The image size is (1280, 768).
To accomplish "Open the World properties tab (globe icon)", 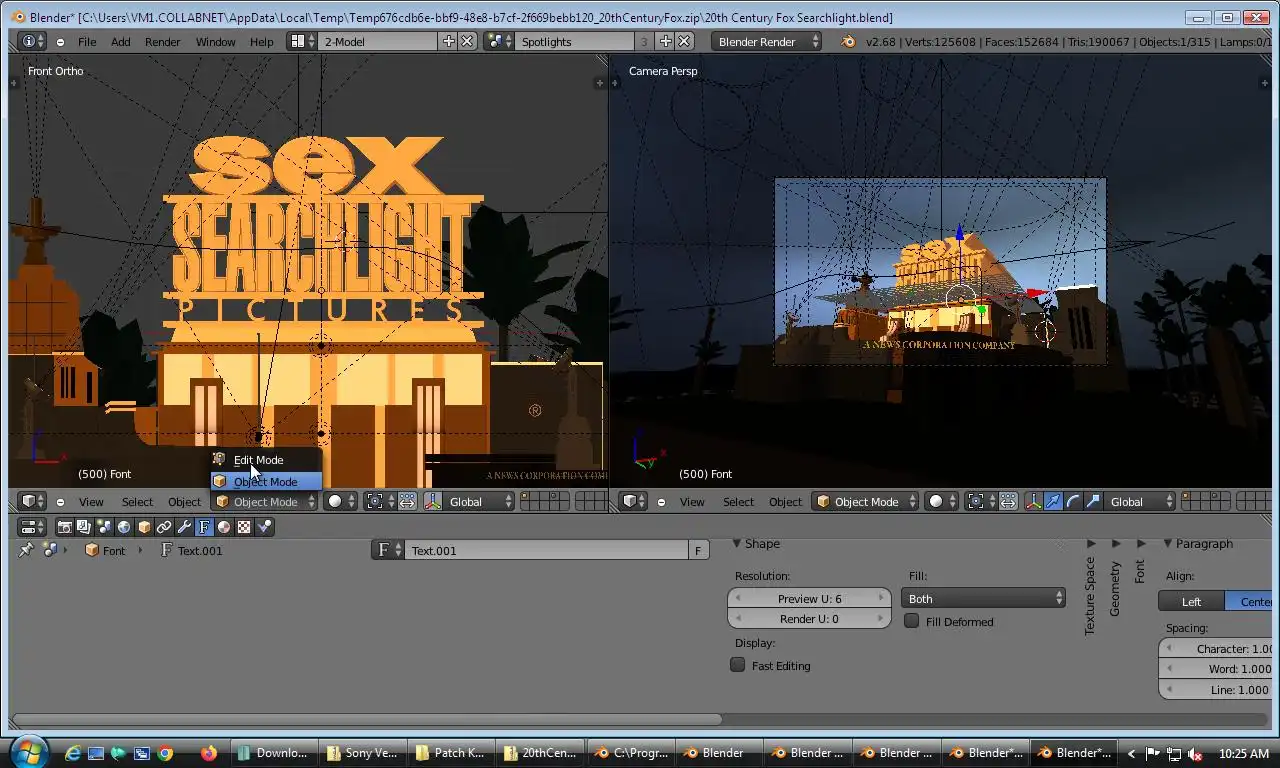I will [x=124, y=527].
